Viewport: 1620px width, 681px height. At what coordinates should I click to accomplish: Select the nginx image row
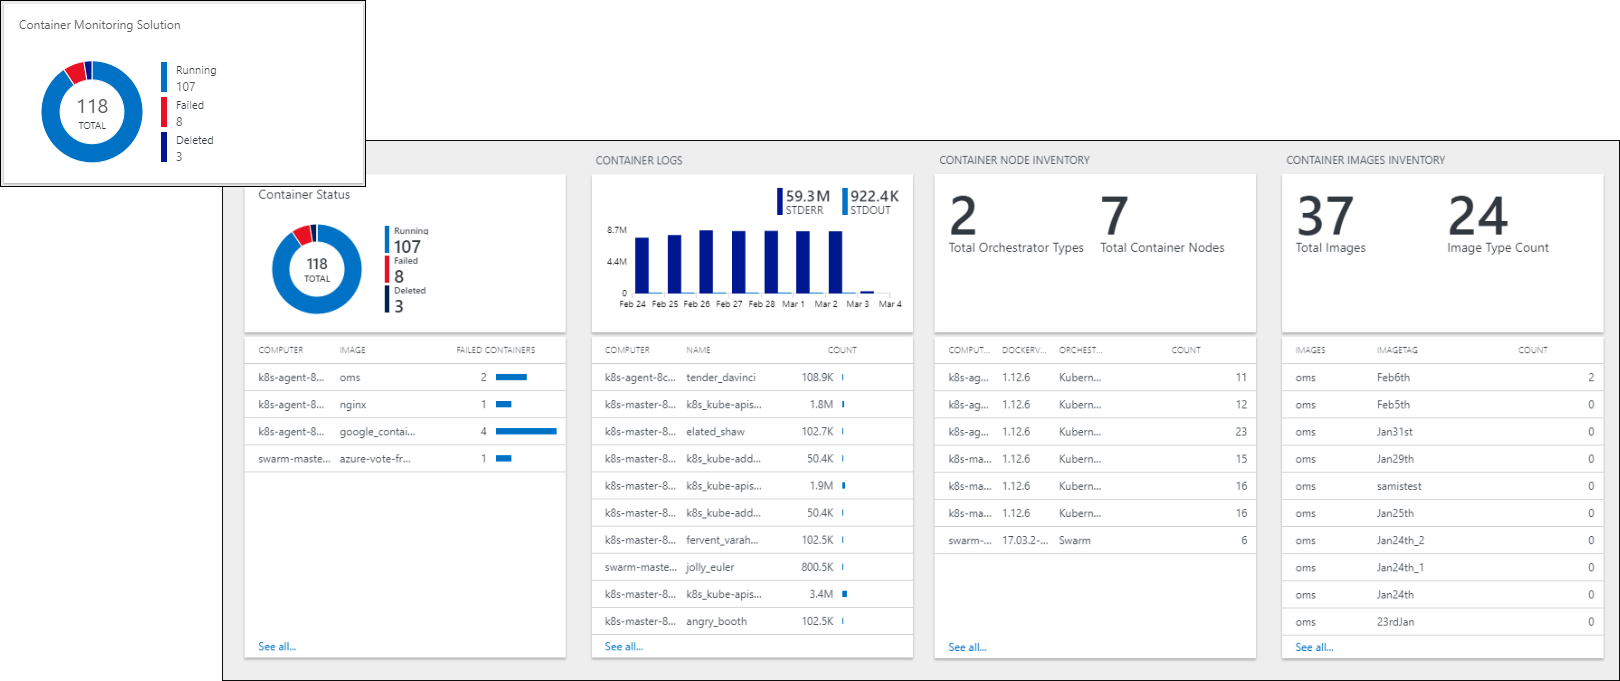pos(404,405)
